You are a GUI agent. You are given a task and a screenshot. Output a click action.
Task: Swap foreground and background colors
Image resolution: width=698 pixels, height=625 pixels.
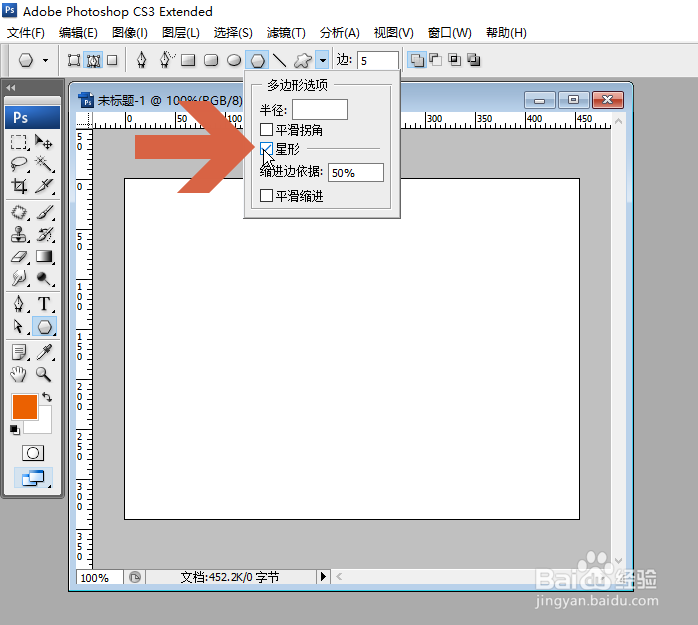[47, 397]
